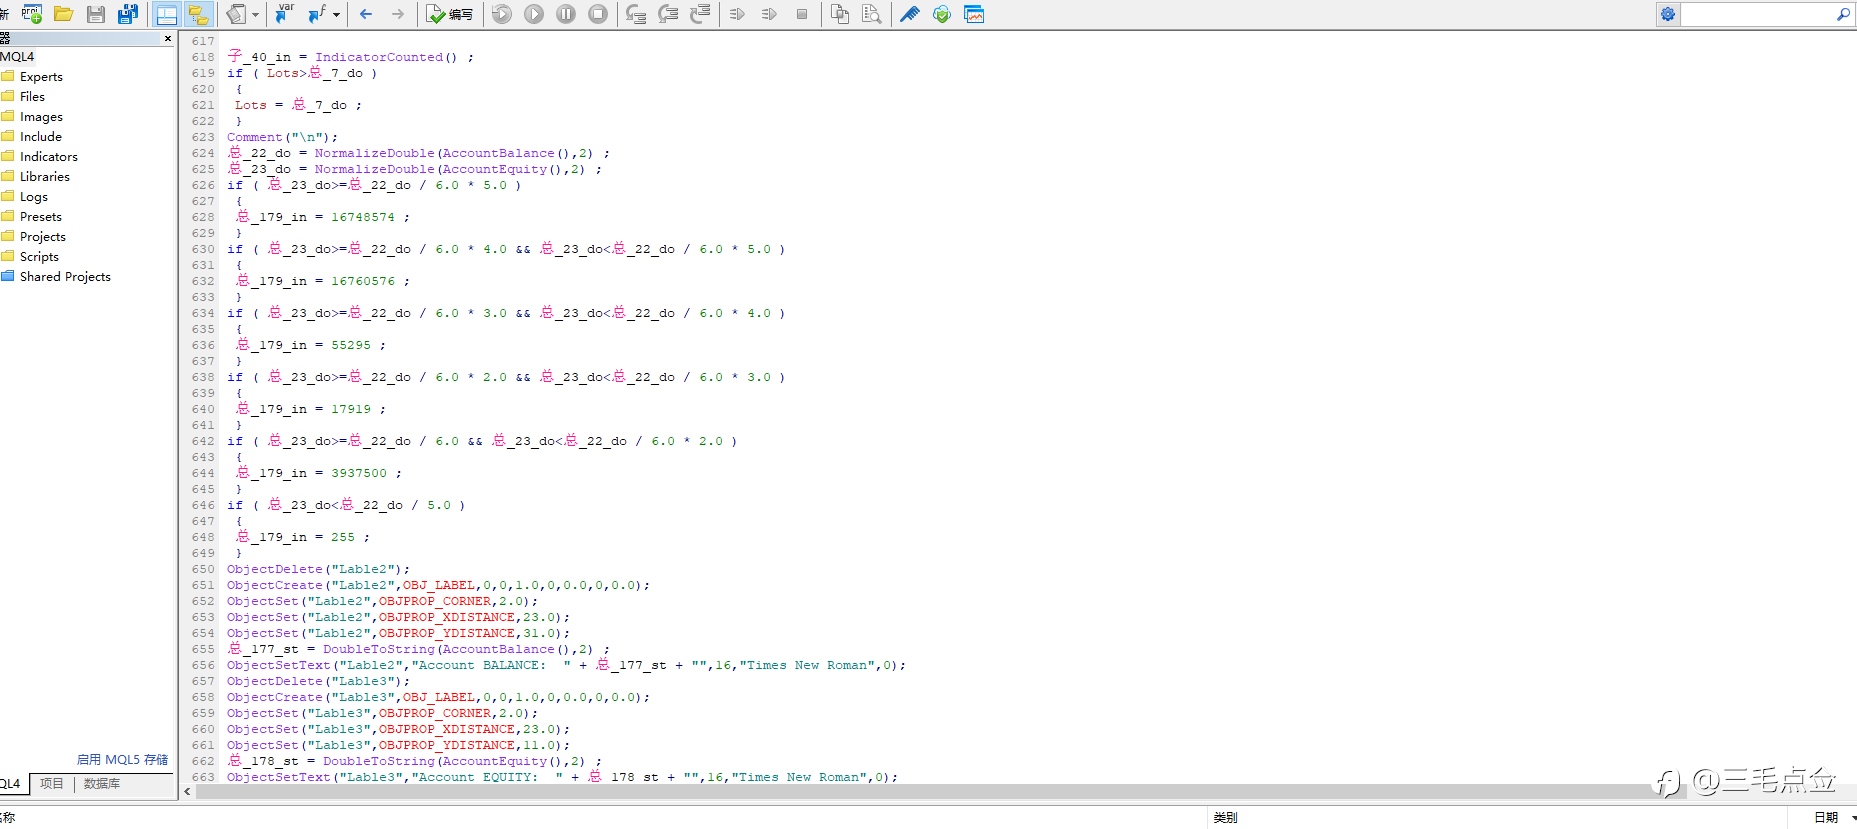Screen dimensions: 1857x829
Task: Open find in files icon
Action: click(872, 14)
